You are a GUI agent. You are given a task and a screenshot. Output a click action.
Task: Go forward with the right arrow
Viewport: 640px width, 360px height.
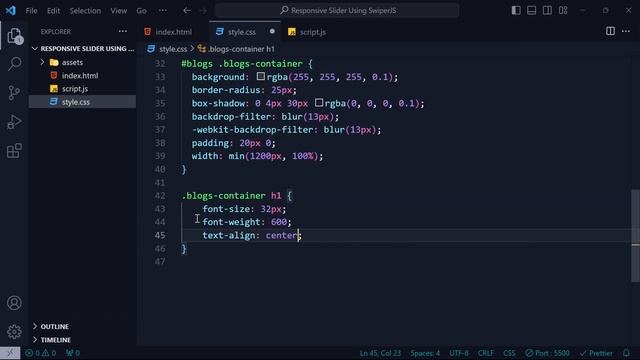point(203,11)
